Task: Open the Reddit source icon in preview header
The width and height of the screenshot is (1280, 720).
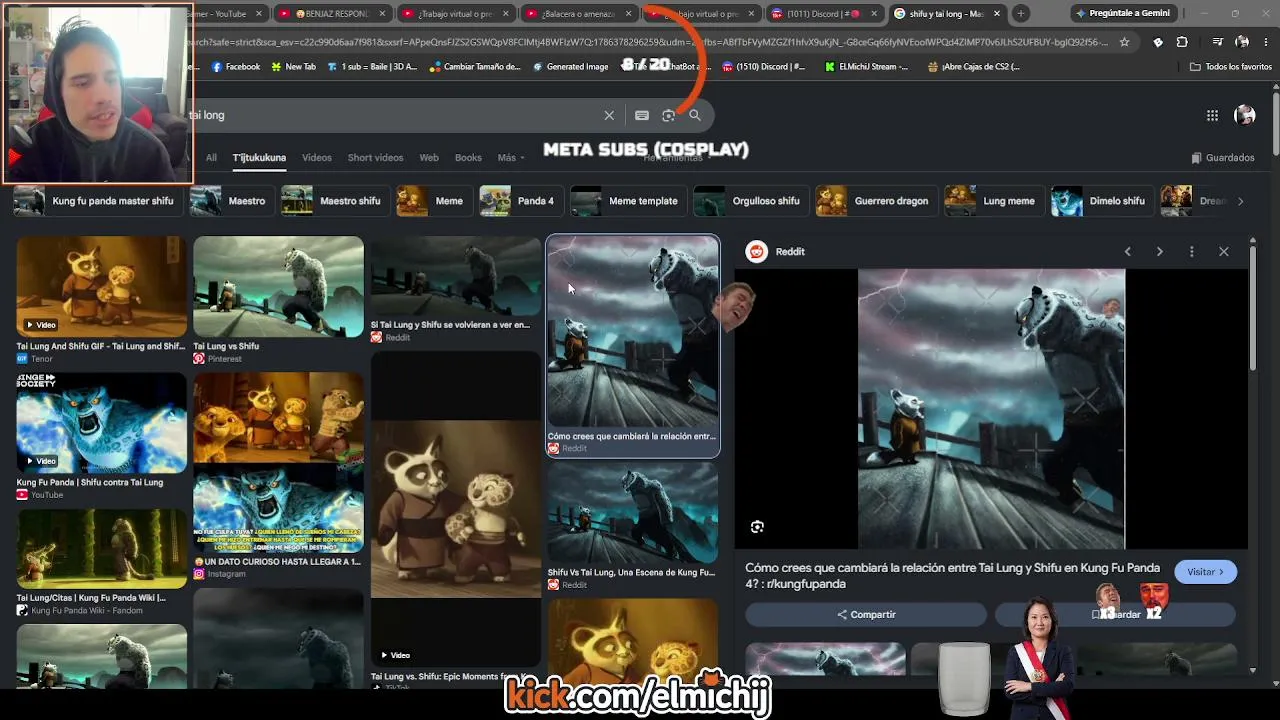Action: [757, 252]
